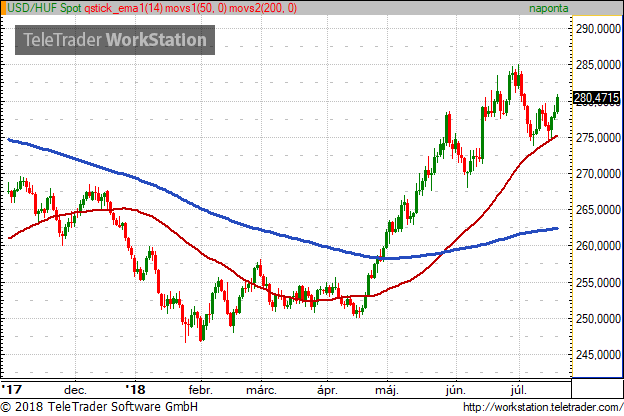Click the naponta interval label
This screenshot has height=416, width=624.
coord(548,8)
